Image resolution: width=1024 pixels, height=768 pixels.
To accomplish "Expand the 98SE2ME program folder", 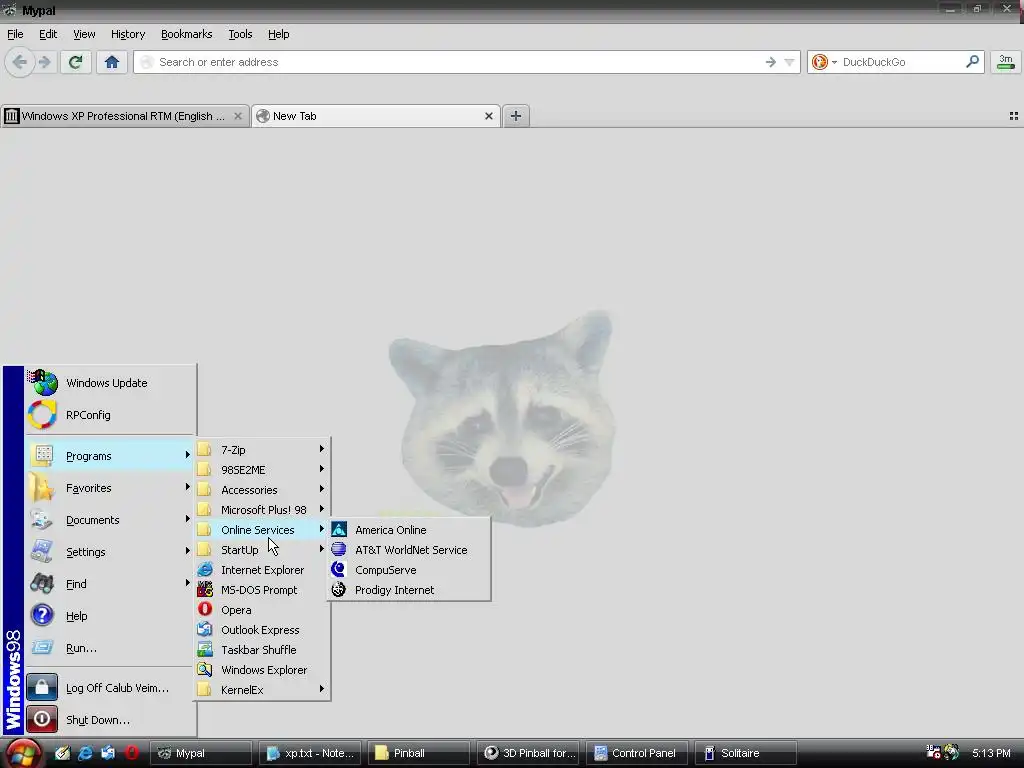I will (262, 470).
